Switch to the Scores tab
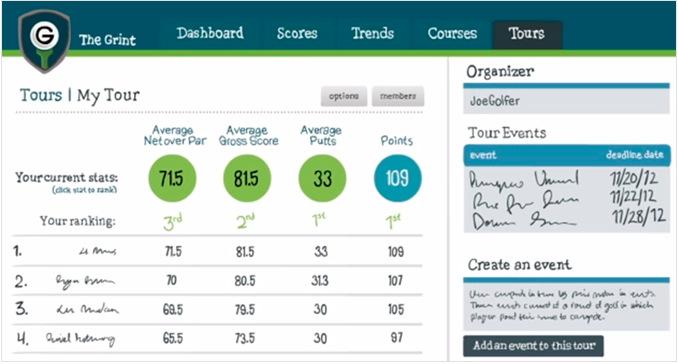 pyautogui.click(x=297, y=33)
